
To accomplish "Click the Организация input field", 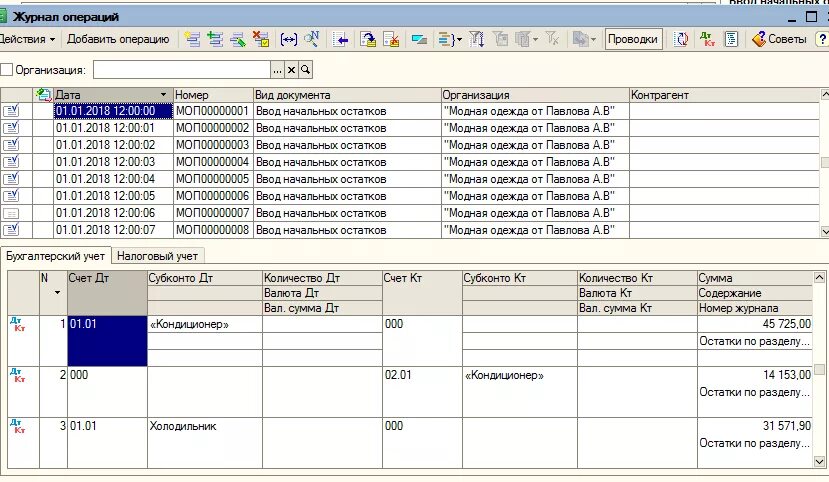I will (182, 69).
